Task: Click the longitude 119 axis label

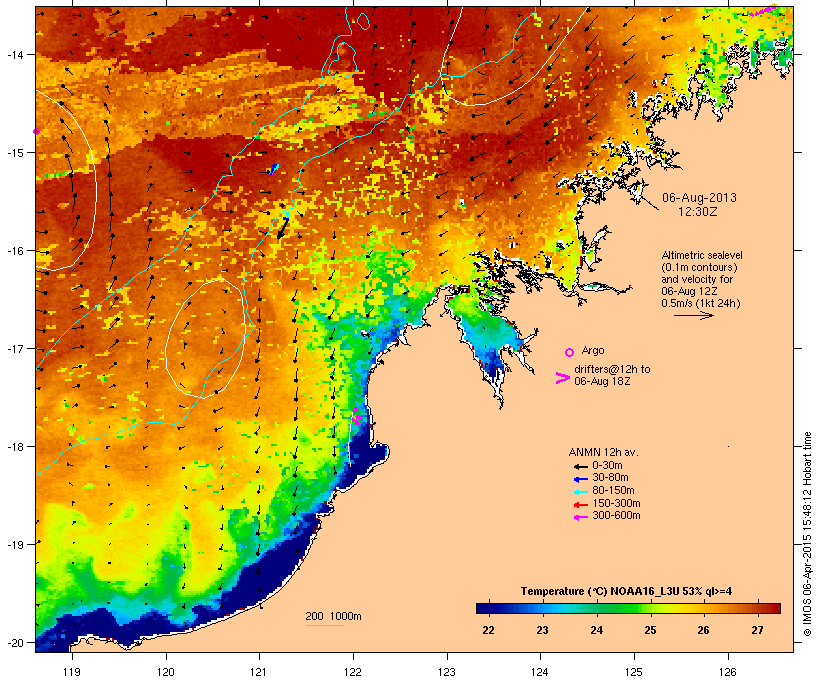Action: 72,672
